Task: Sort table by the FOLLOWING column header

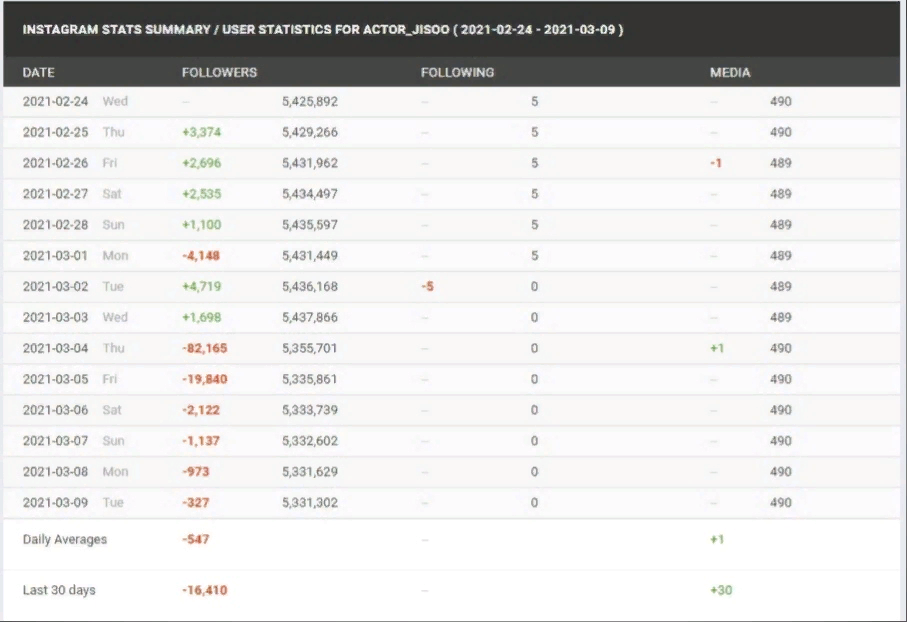Action: point(459,72)
